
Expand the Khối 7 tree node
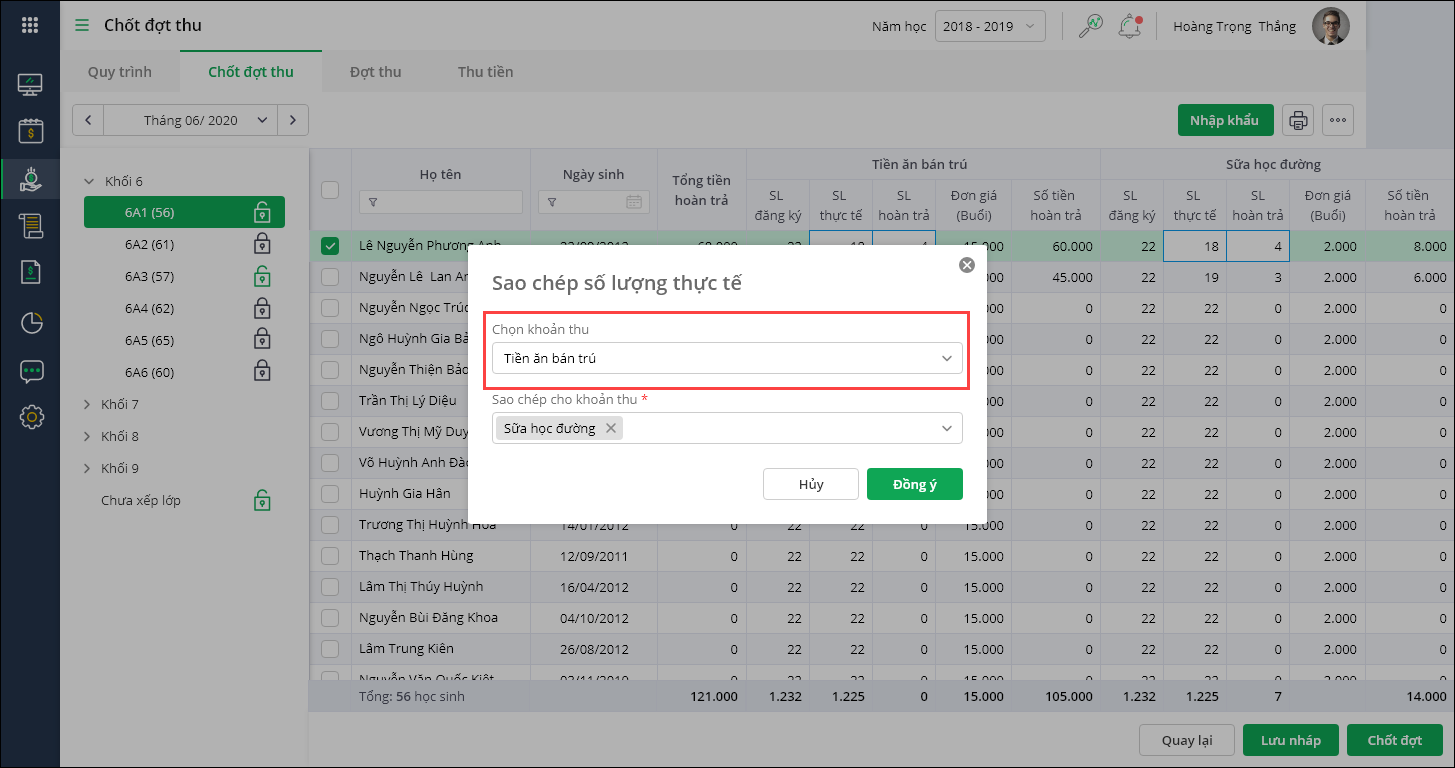tap(88, 405)
